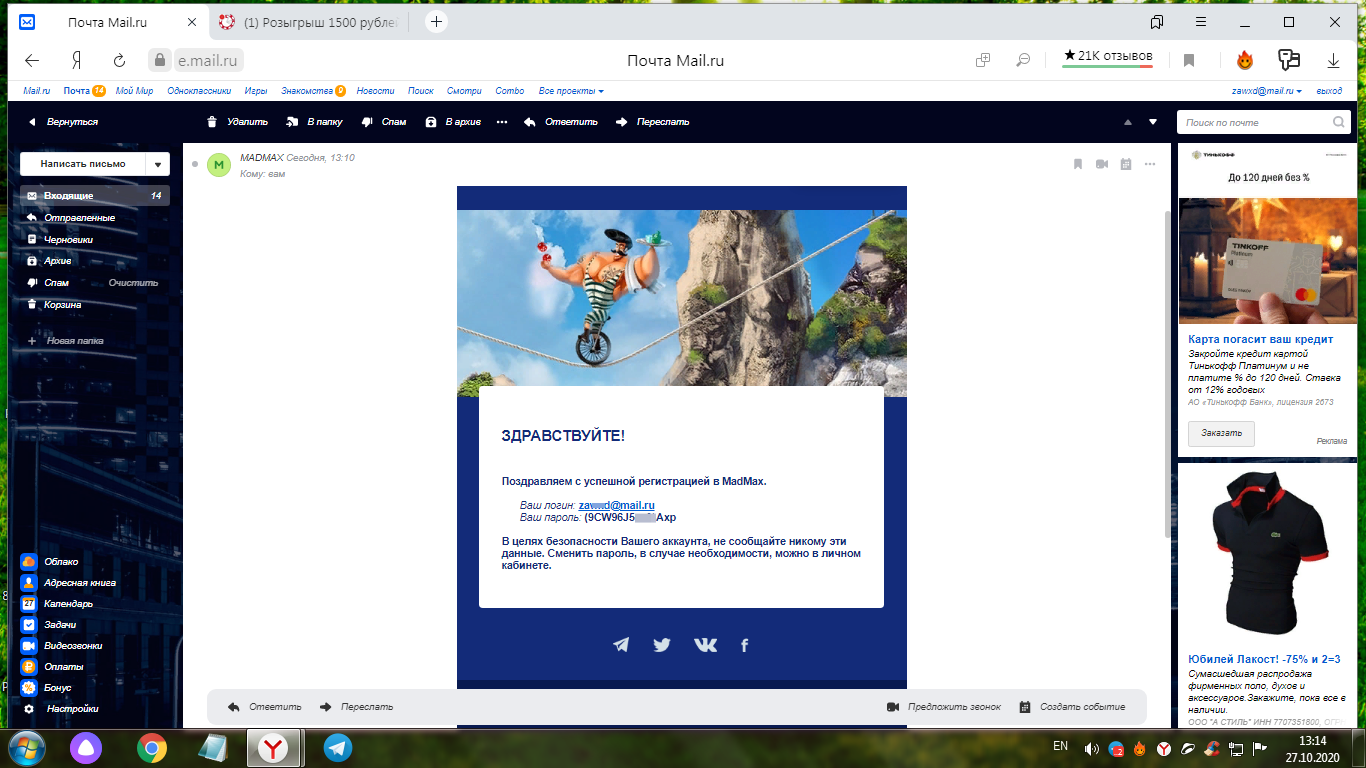
Task: Click the Поиск по почте search field
Action: coord(1255,122)
